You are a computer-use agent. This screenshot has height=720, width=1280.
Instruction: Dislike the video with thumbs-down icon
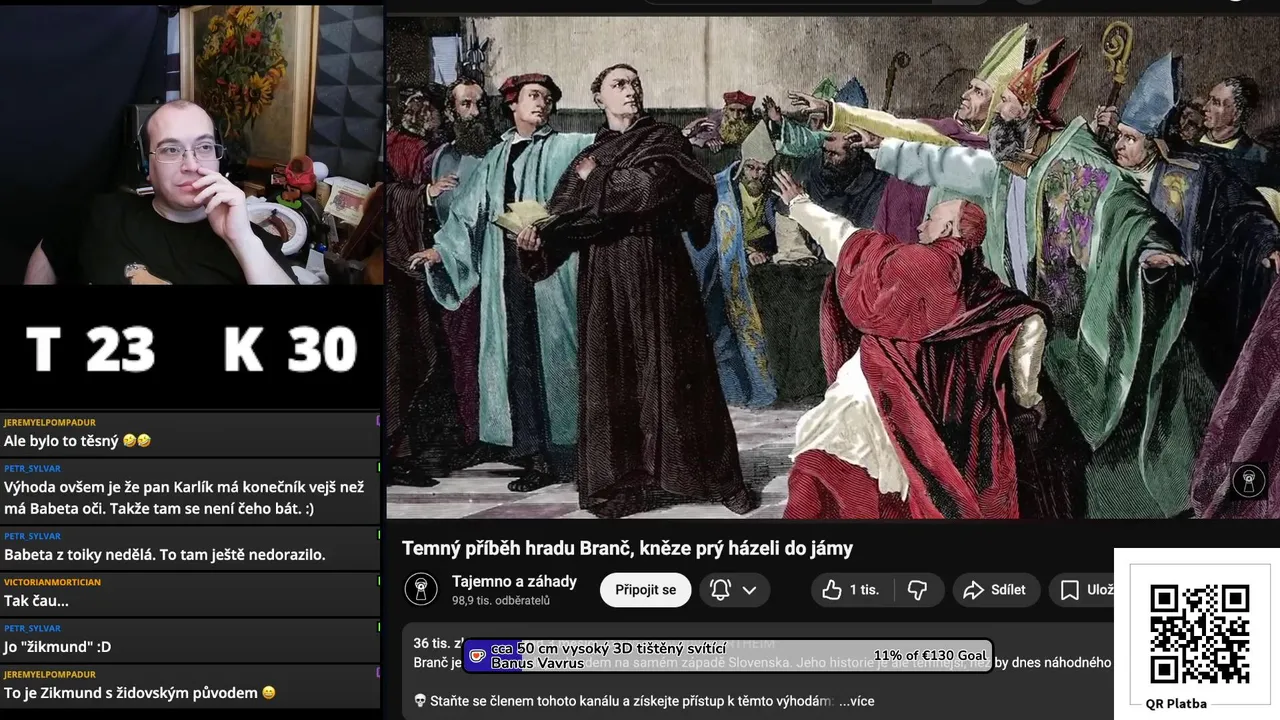pyautogui.click(x=917, y=590)
